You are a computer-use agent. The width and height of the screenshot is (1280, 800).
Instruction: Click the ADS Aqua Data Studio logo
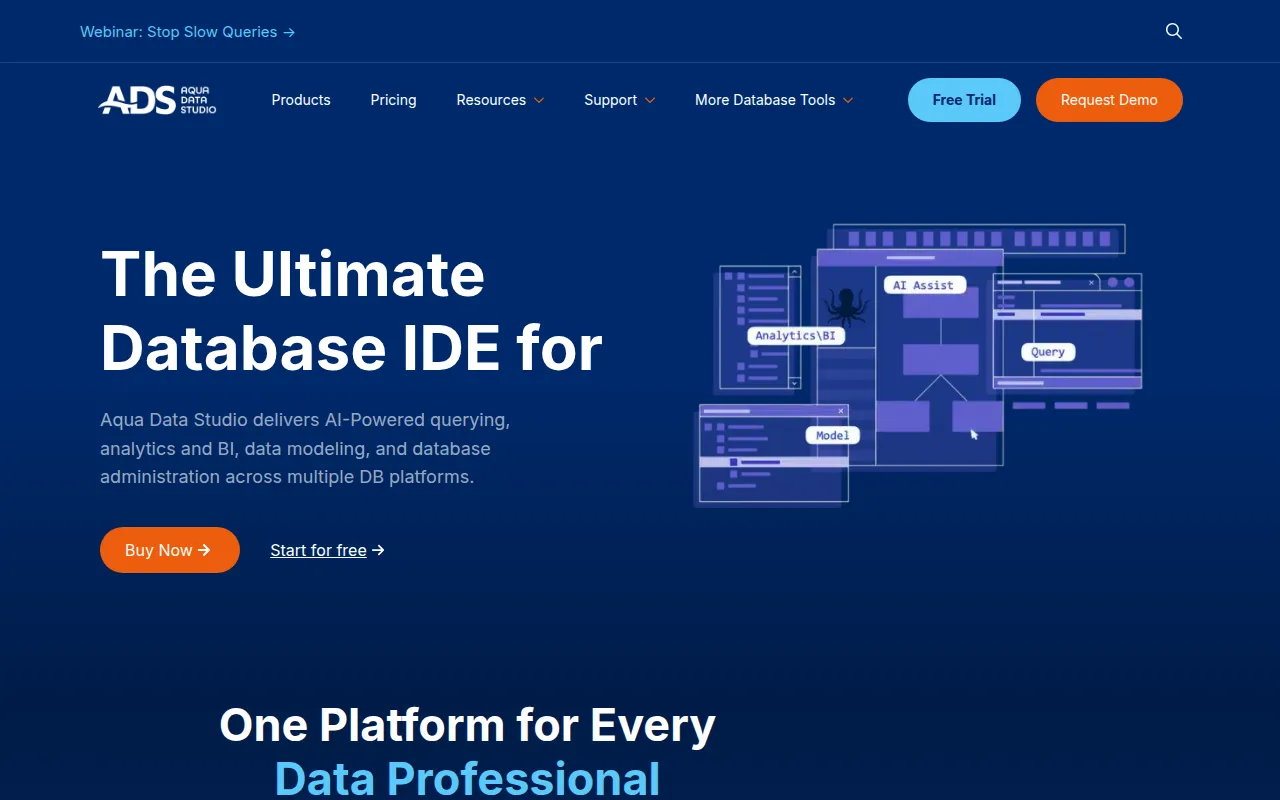click(157, 100)
